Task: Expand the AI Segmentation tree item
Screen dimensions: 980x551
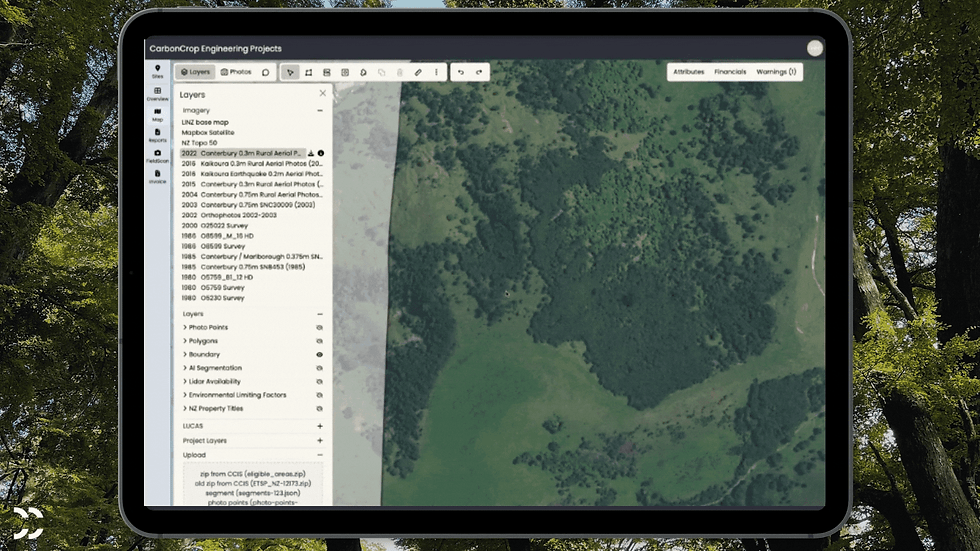Action: 185,368
